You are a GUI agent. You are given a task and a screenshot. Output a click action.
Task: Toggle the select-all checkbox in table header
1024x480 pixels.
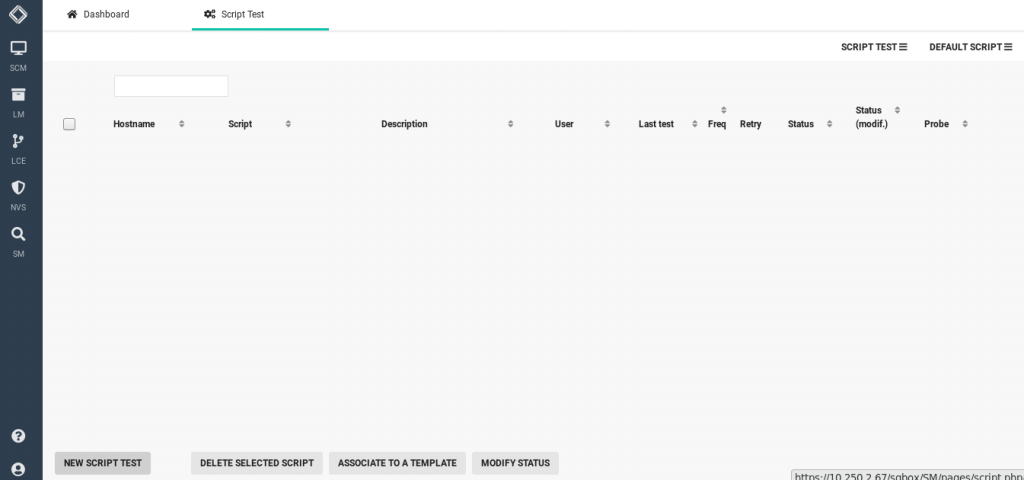[x=69, y=124]
